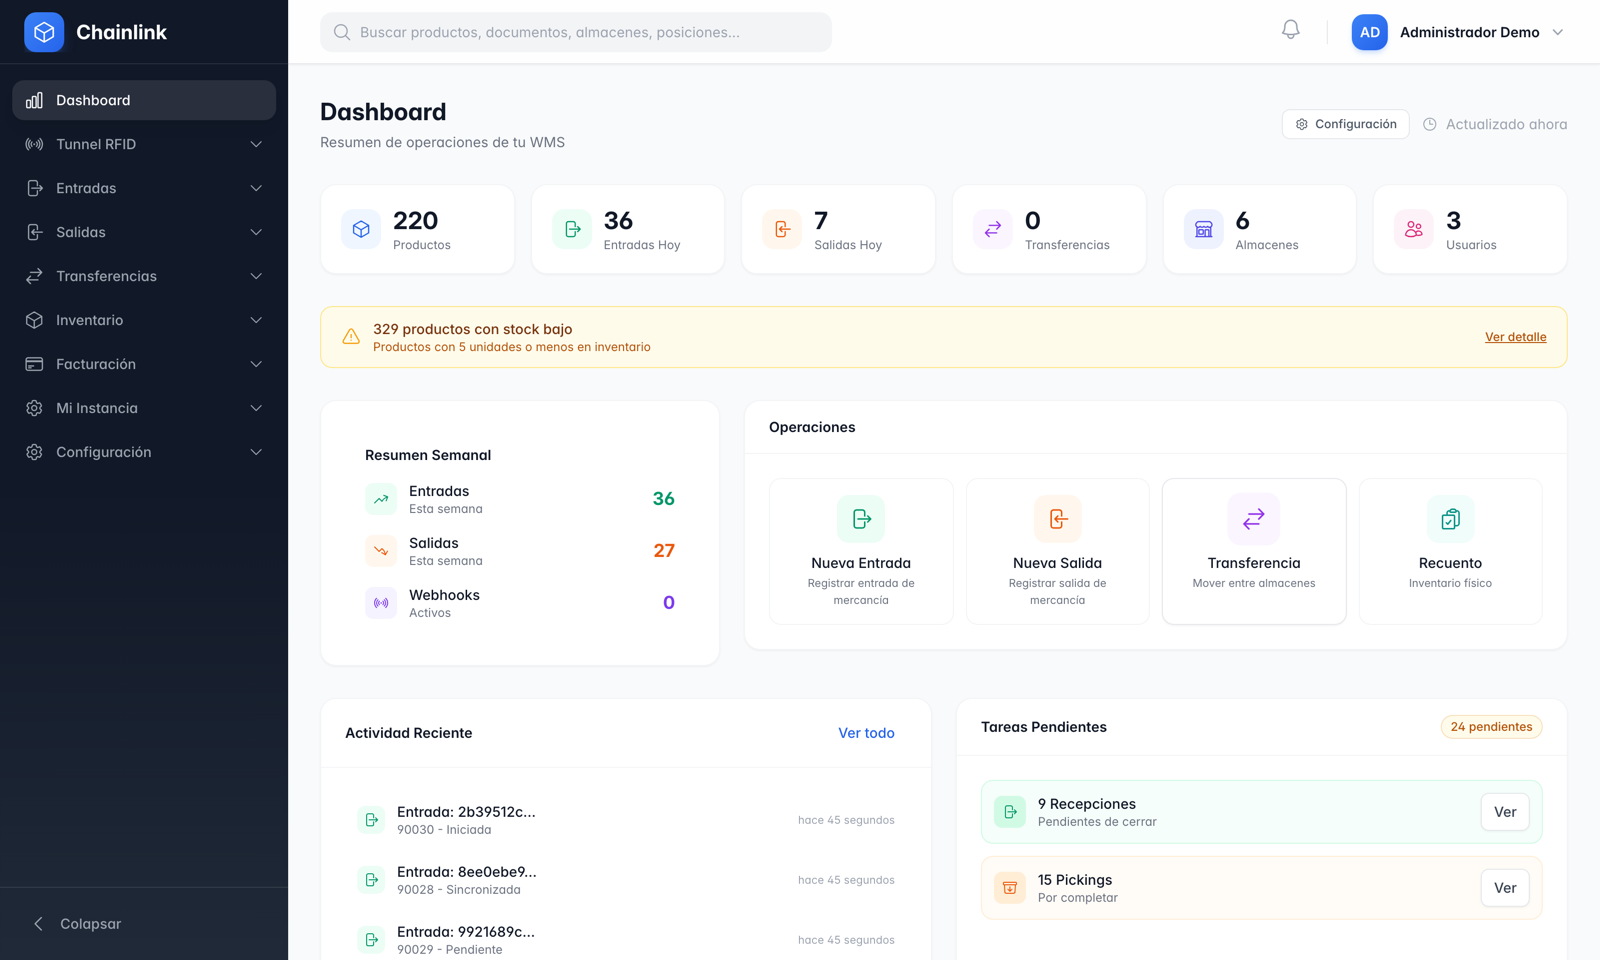Open Entradas menu item in sidebar

point(144,188)
